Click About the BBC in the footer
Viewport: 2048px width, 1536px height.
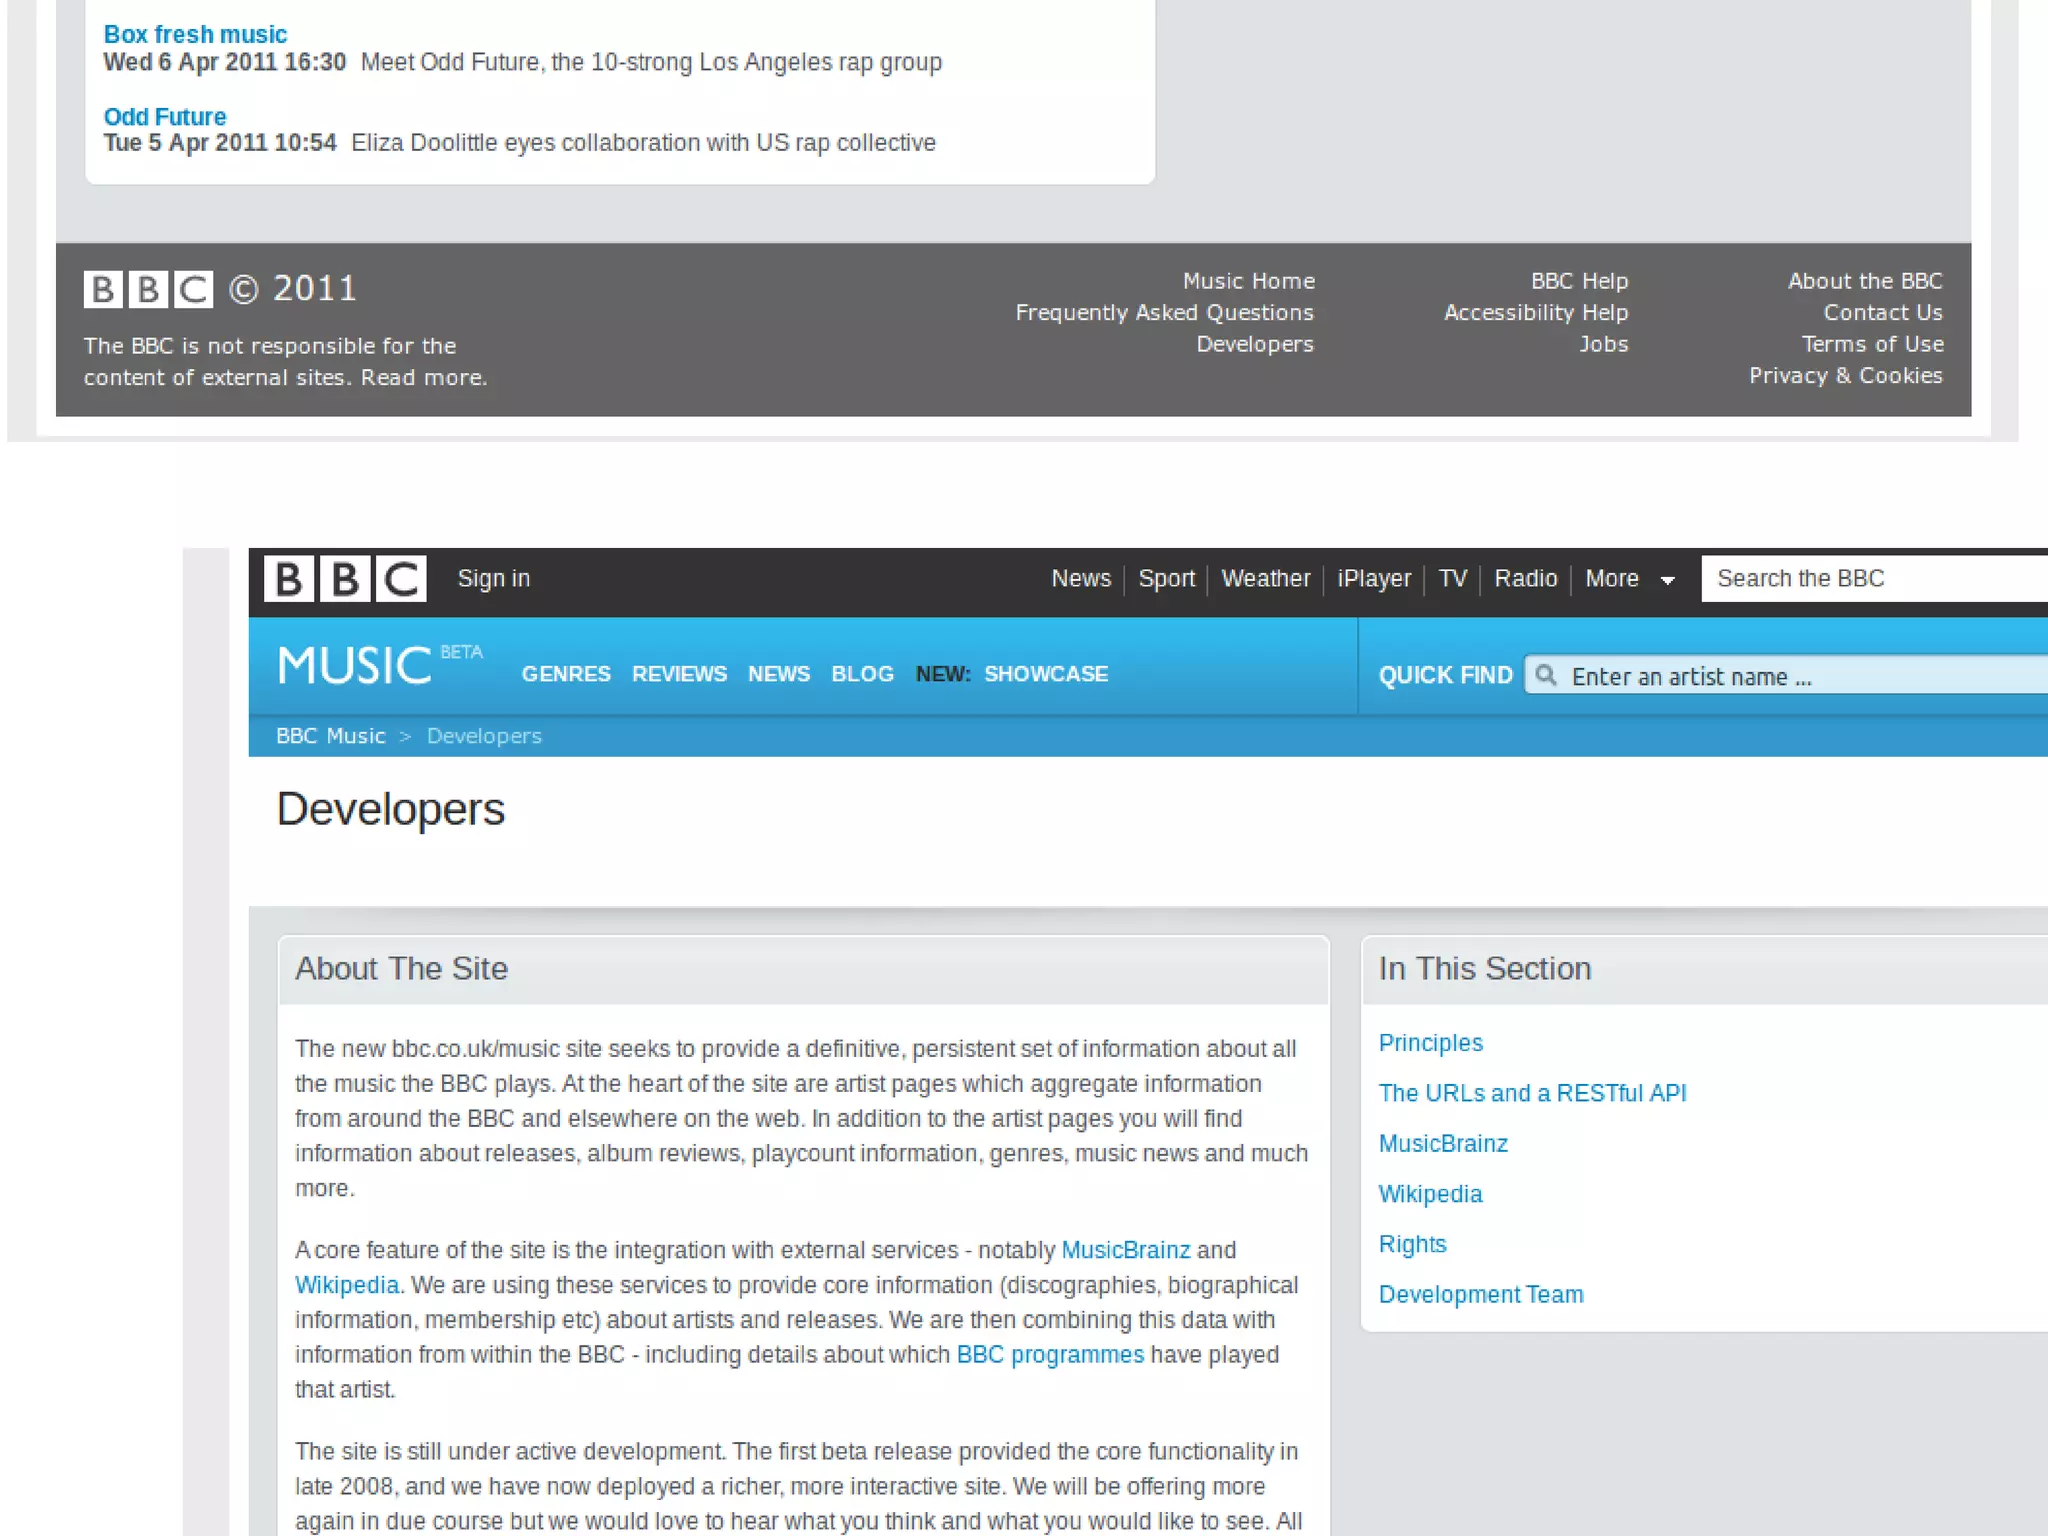click(1865, 281)
